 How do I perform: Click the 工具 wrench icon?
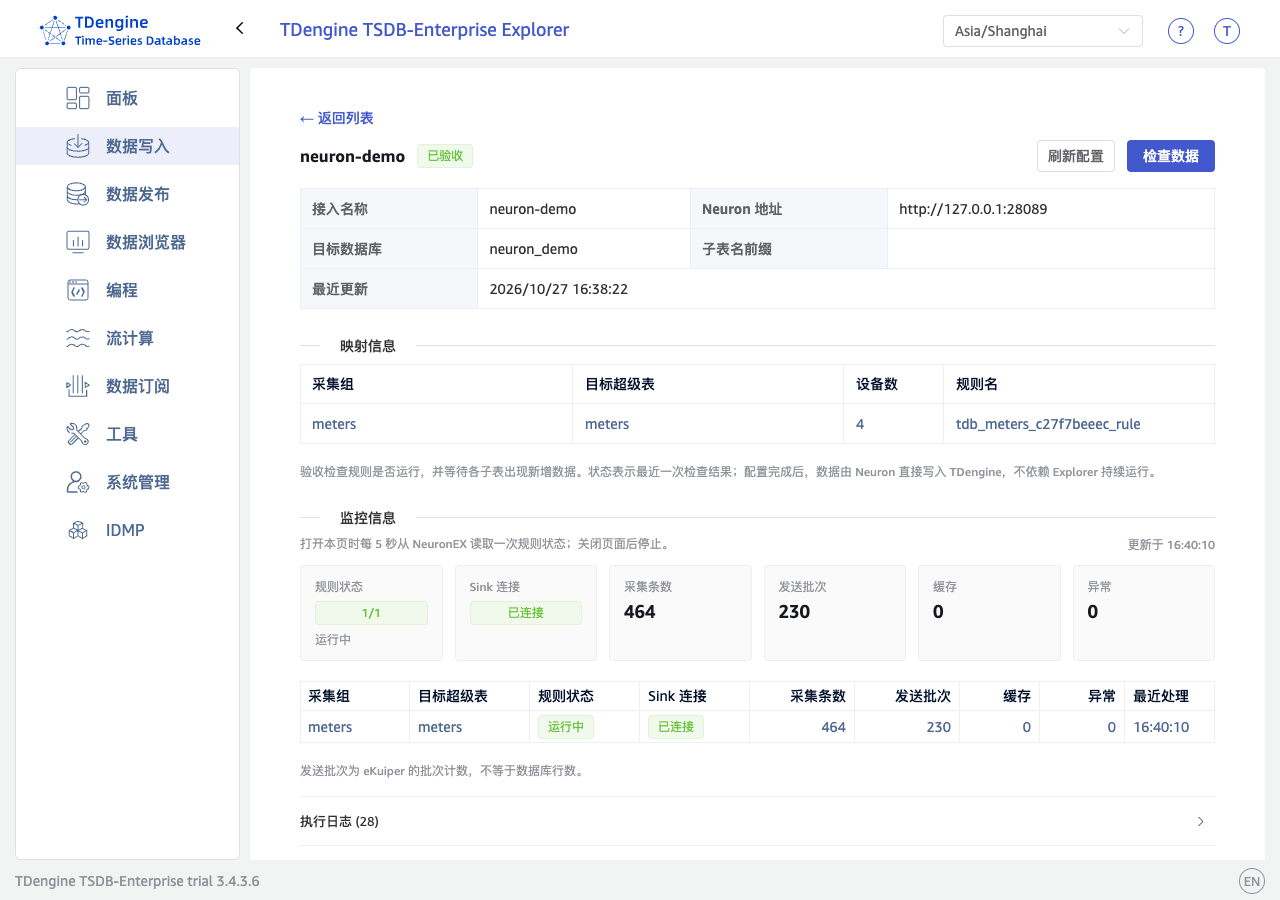click(78, 434)
